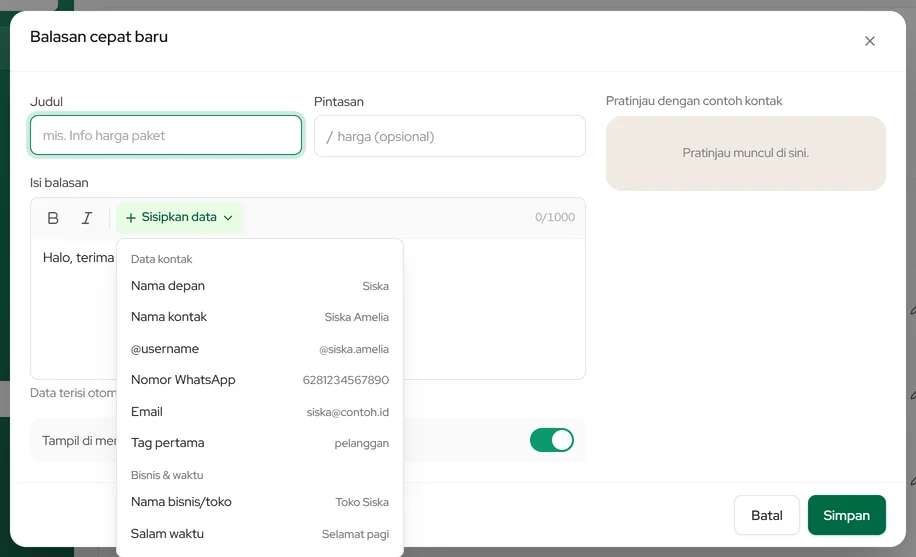916x557 pixels.
Task: Click the Bisnis & waktu section header
Action: point(167,475)
